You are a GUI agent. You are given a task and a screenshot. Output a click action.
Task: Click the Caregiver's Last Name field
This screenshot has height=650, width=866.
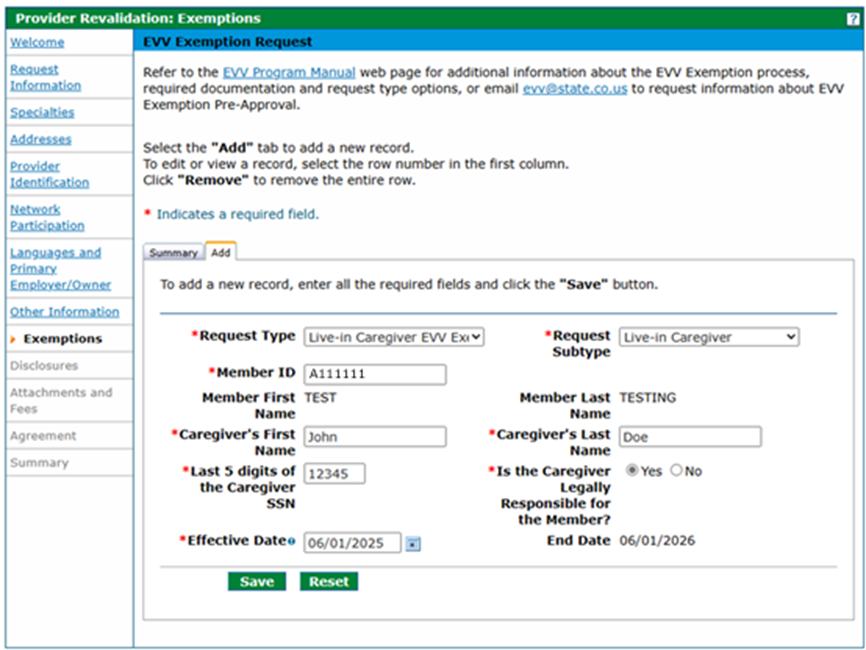pyautogui.click(x=690, y=436)
